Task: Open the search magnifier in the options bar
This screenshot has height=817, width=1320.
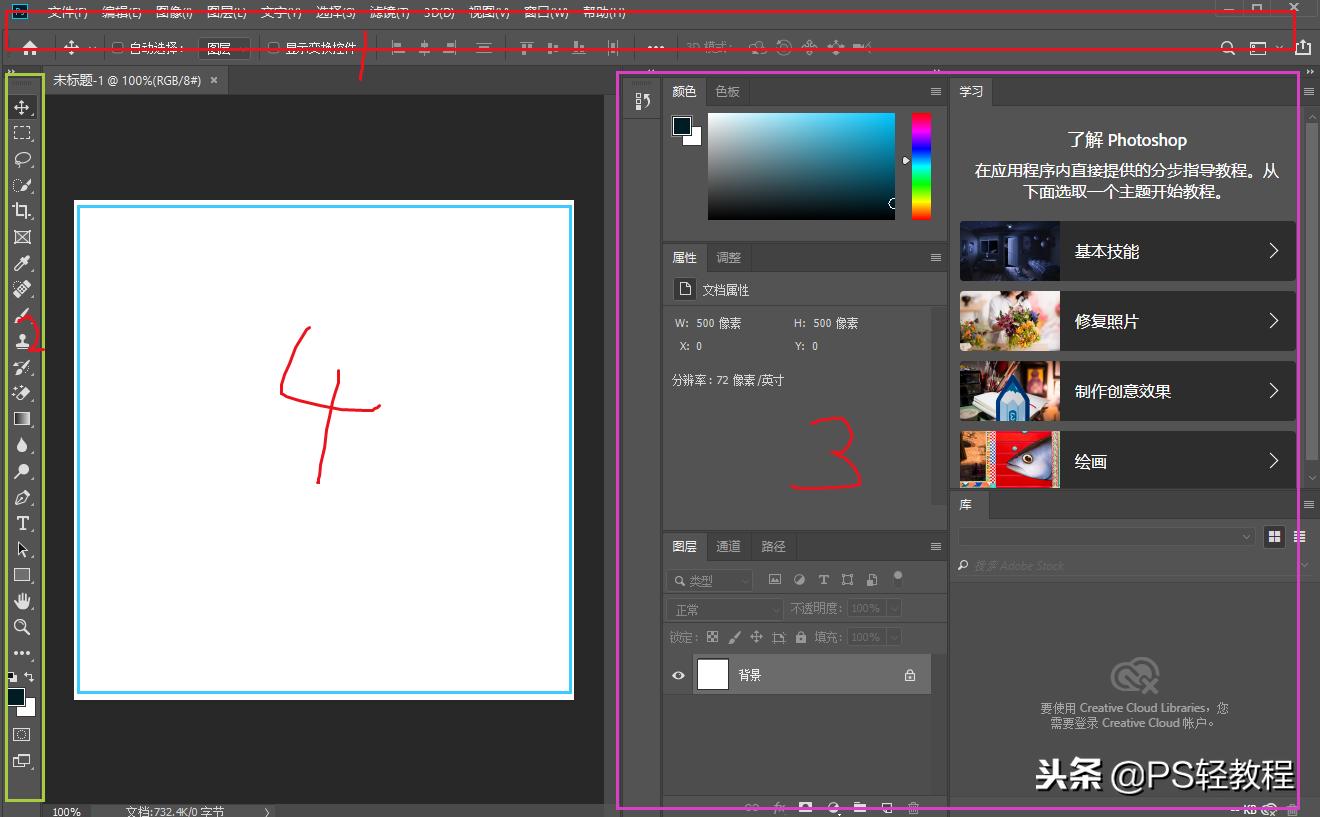Action: pos(1228,47)
